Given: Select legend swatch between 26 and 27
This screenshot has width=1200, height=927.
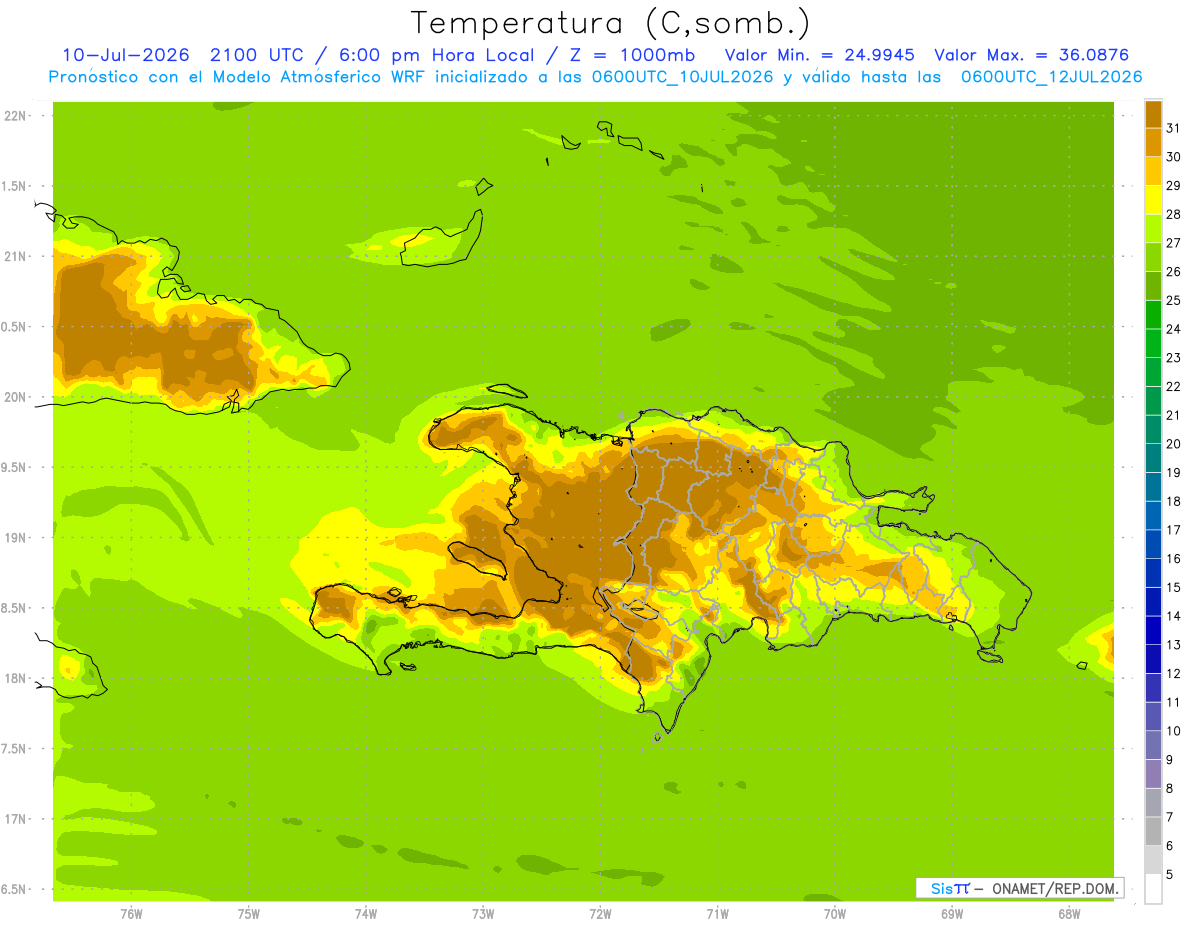Looking at the screenshot, I should 1153,258.
